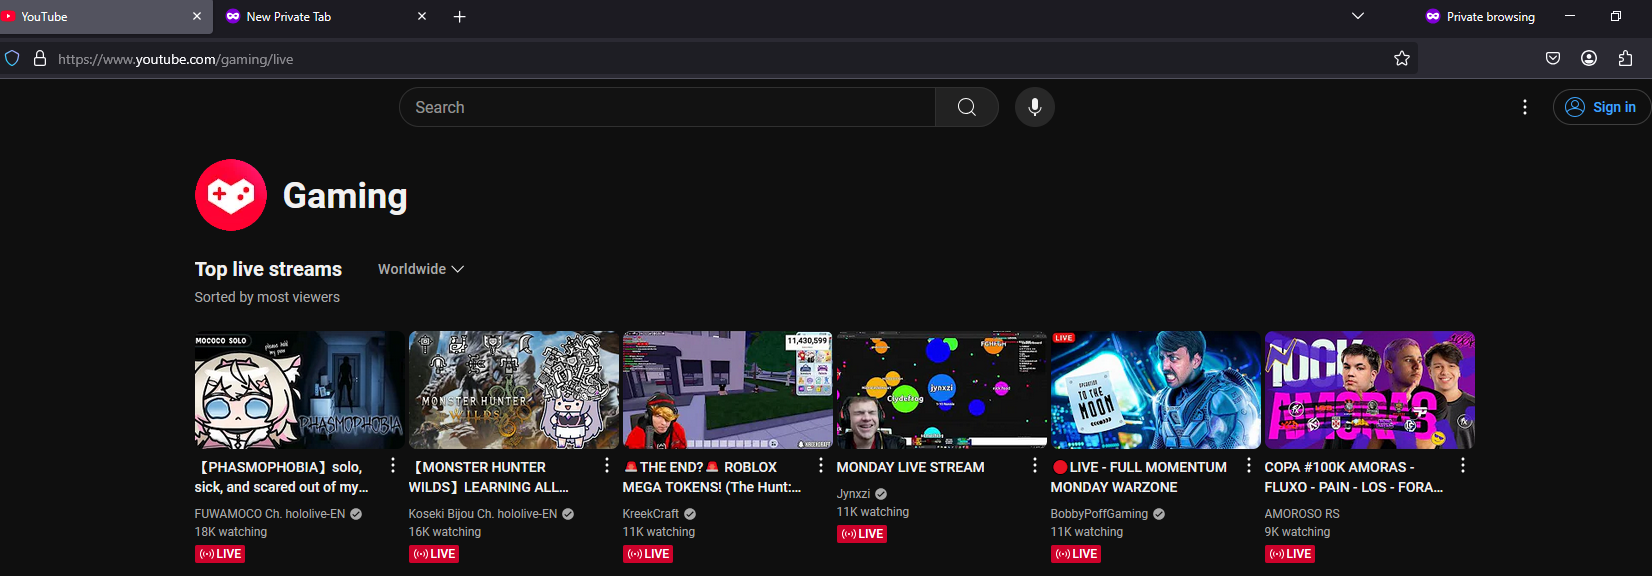1652x576 pixels.
Task: Click the Gaming controller logo
Action: click(x=231, y=195)
